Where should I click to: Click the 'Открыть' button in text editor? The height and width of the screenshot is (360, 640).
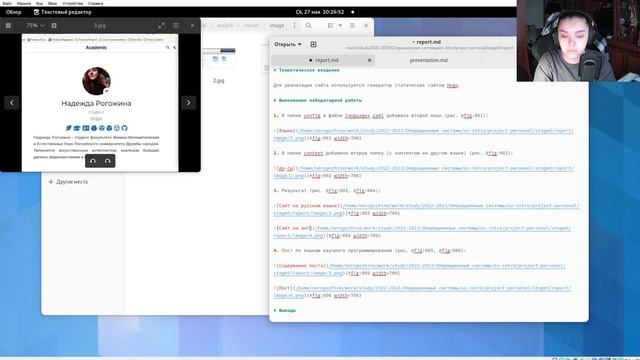click(x=284, y=44)
